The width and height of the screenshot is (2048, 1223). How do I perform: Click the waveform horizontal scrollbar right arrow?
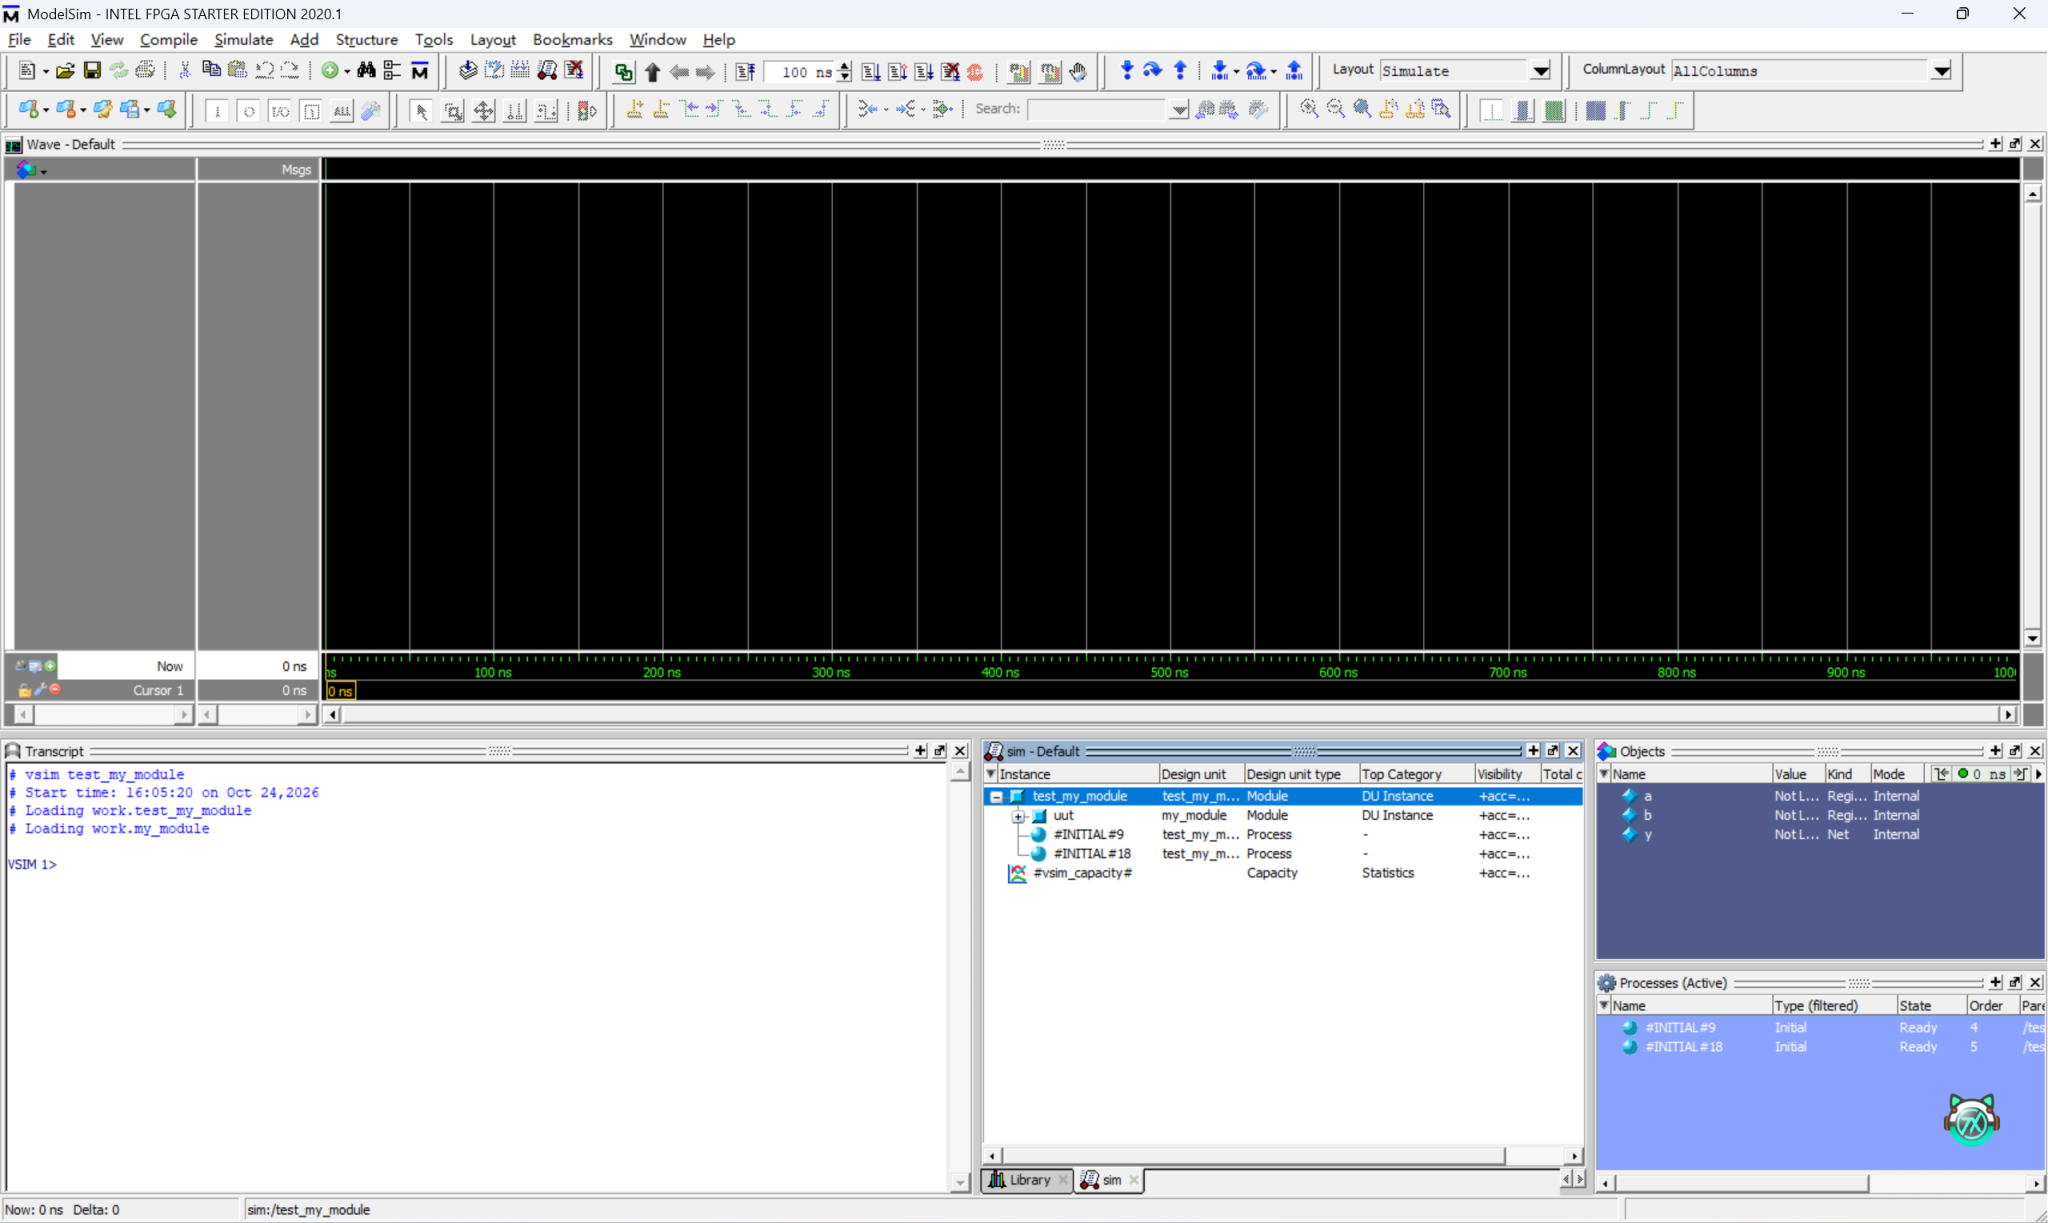pos(2008,714)
